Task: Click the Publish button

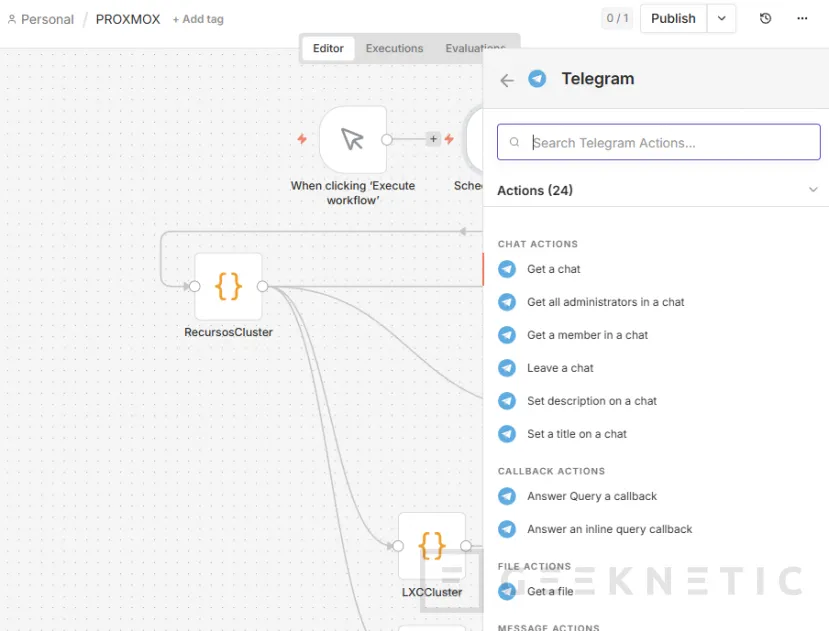Action: coord(673,18)
